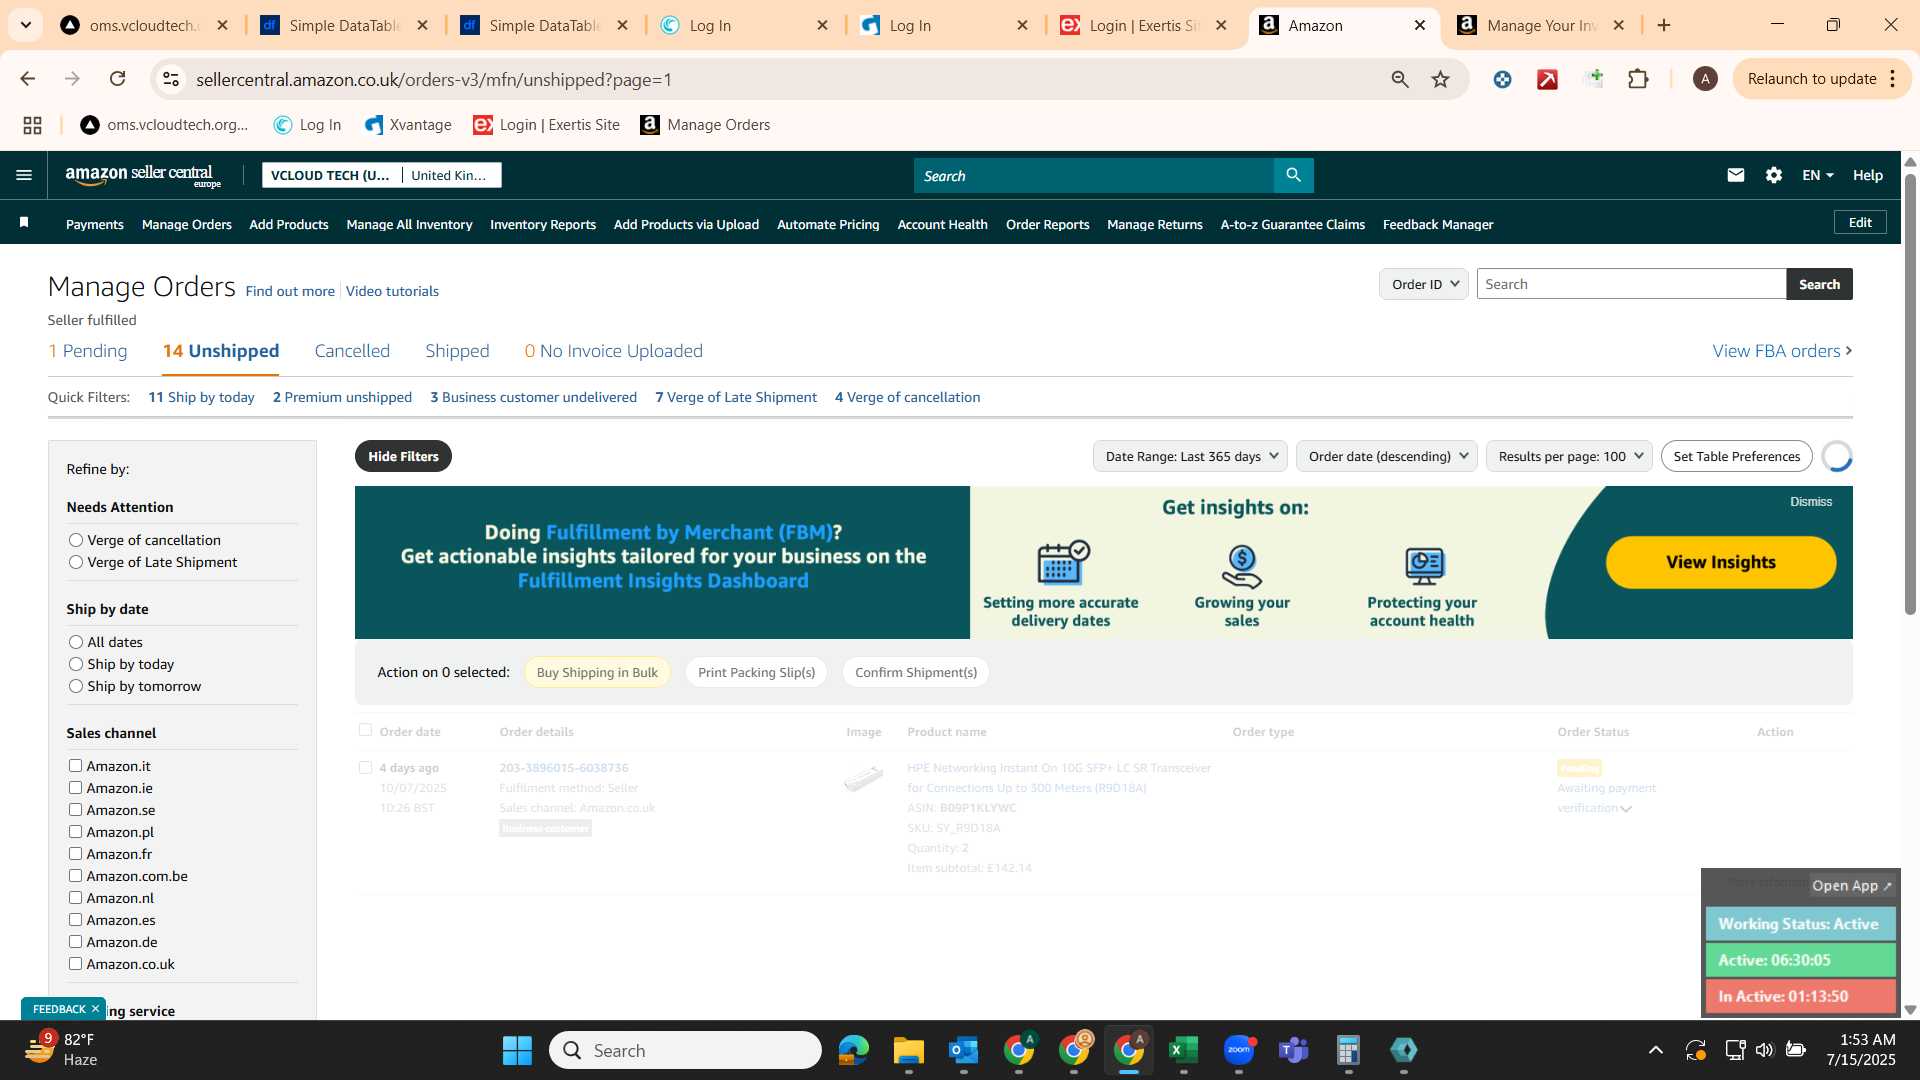Check the Amazon.it sales channel box
Screen dimensions: 1920x1080
tap(75, 765)
